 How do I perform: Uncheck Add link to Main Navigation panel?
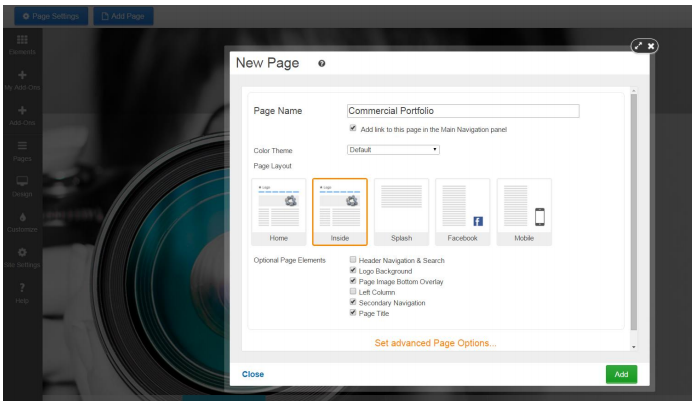352,128
